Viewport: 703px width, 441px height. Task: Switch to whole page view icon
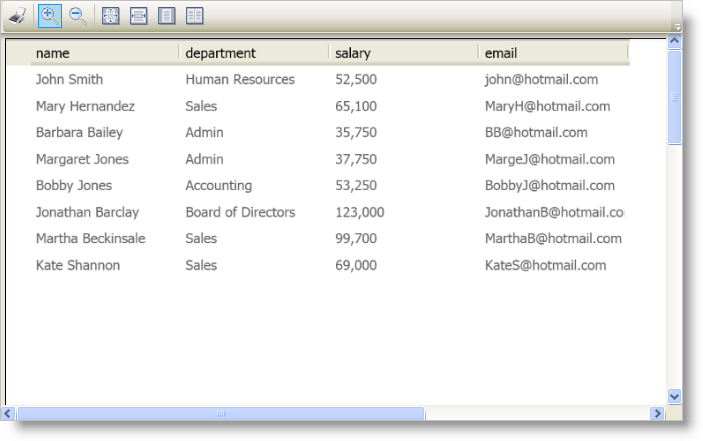[111, 16]
